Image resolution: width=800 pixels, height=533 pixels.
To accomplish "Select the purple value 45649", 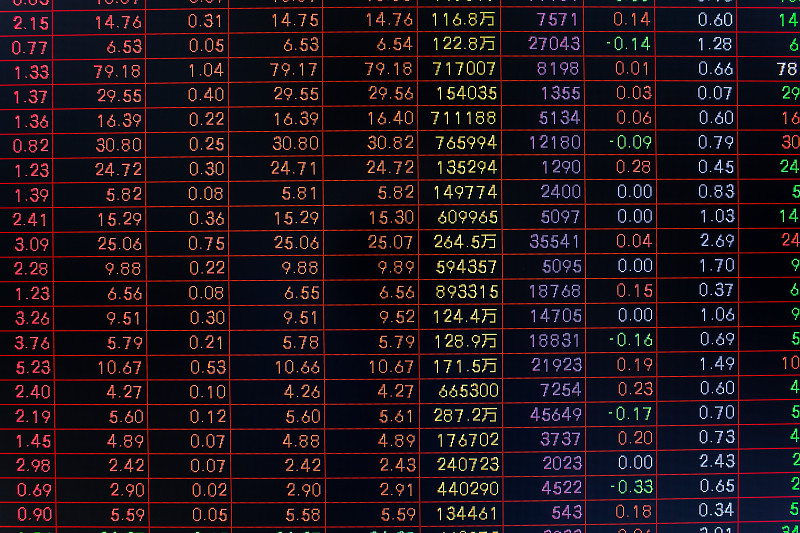I will [553, 414].
